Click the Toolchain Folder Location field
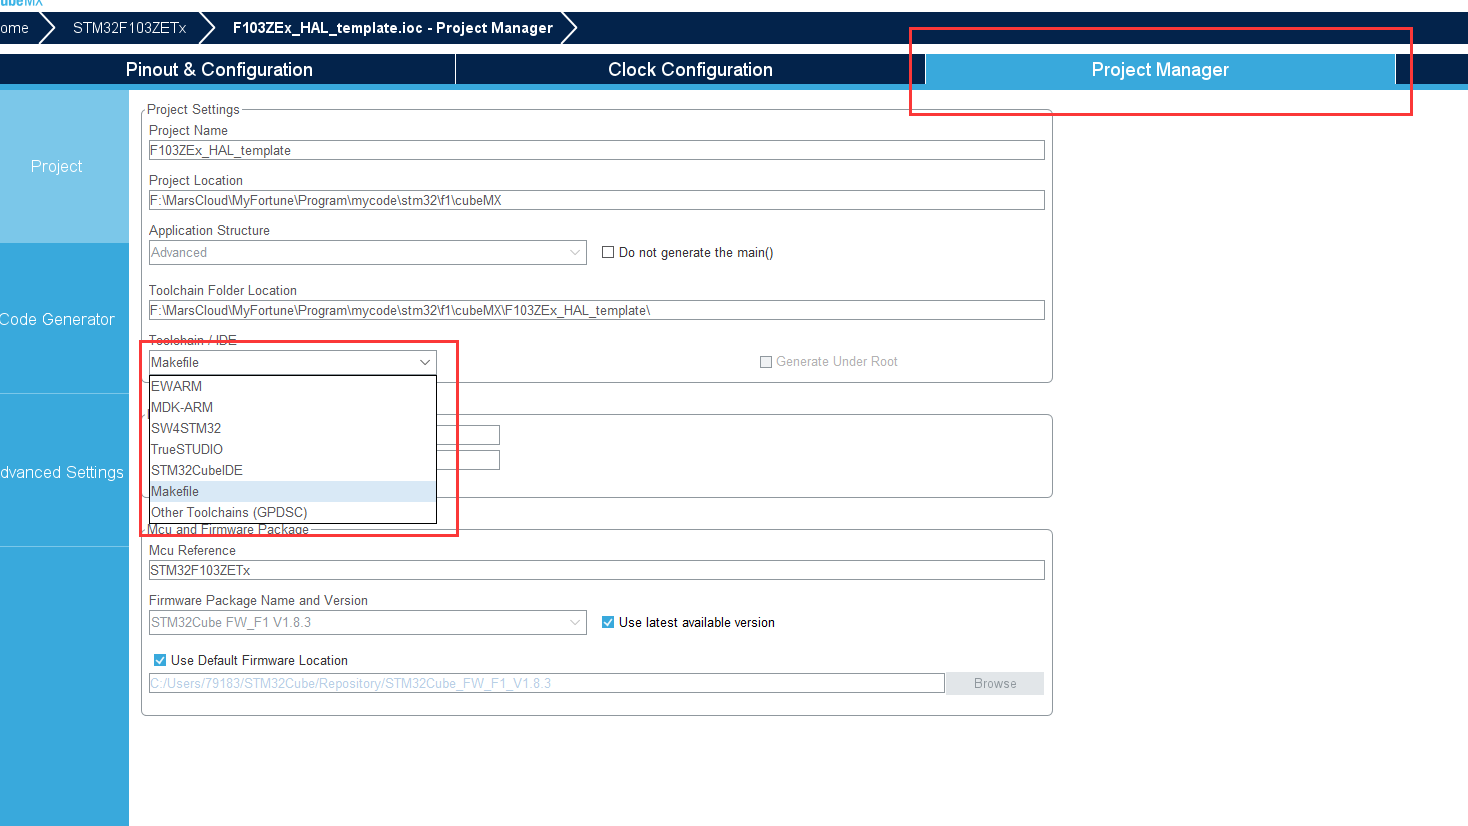1468x826 pixels. click(596, 310)
